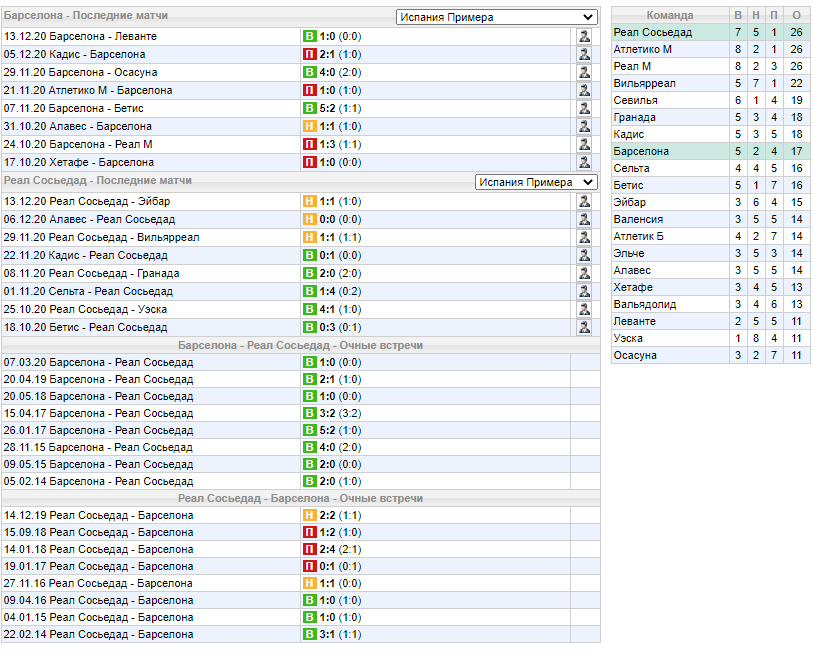Open the league dropdown in Реал Сосьедад's last matches header
Screen dimensions: 815x660
(536, 182)
